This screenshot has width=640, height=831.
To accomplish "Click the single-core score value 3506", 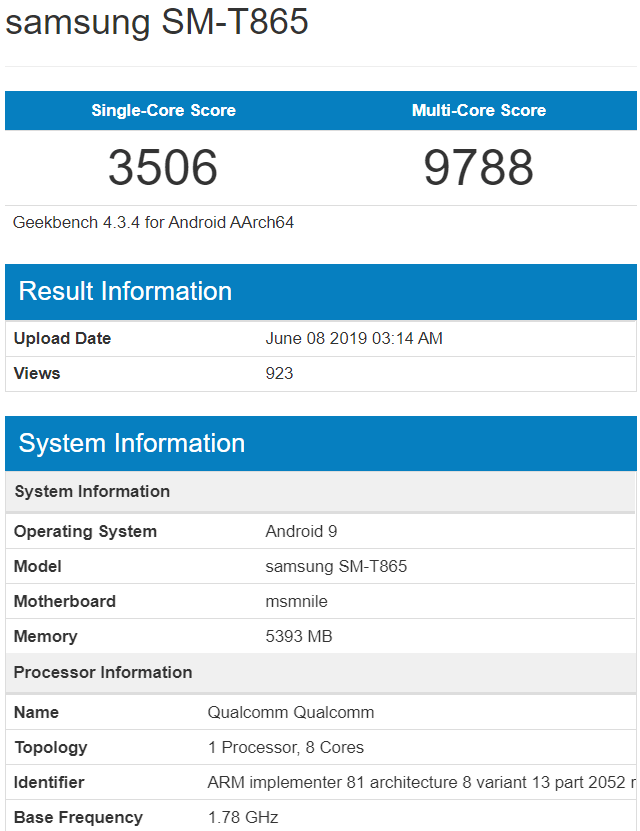I will click(x=163, y=167).
